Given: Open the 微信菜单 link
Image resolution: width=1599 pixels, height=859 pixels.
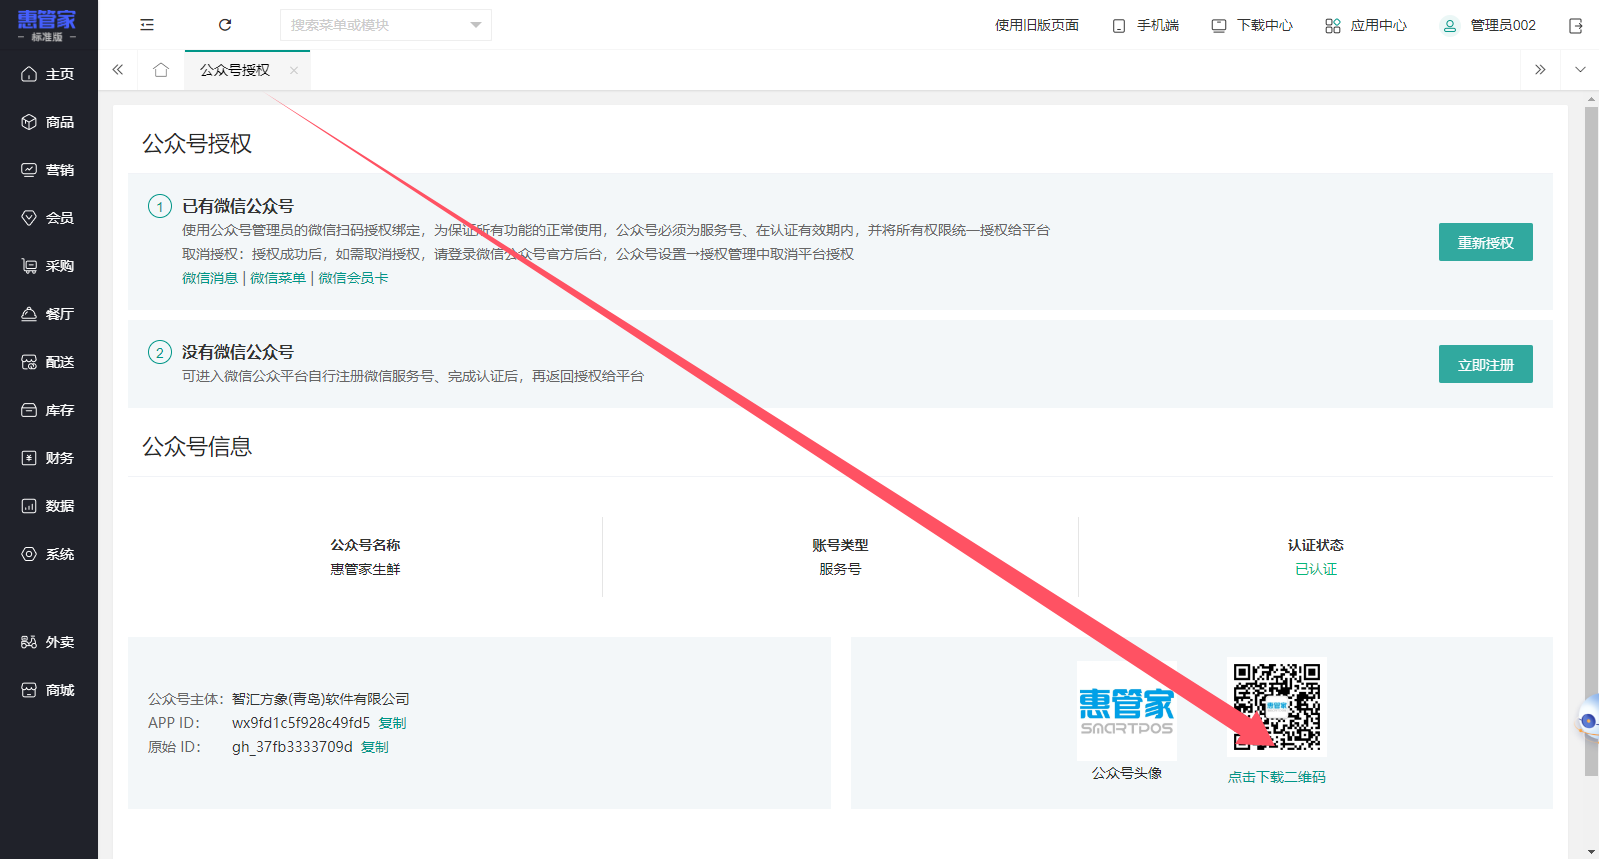Looking at the screenshot, I should click(278, 278).
